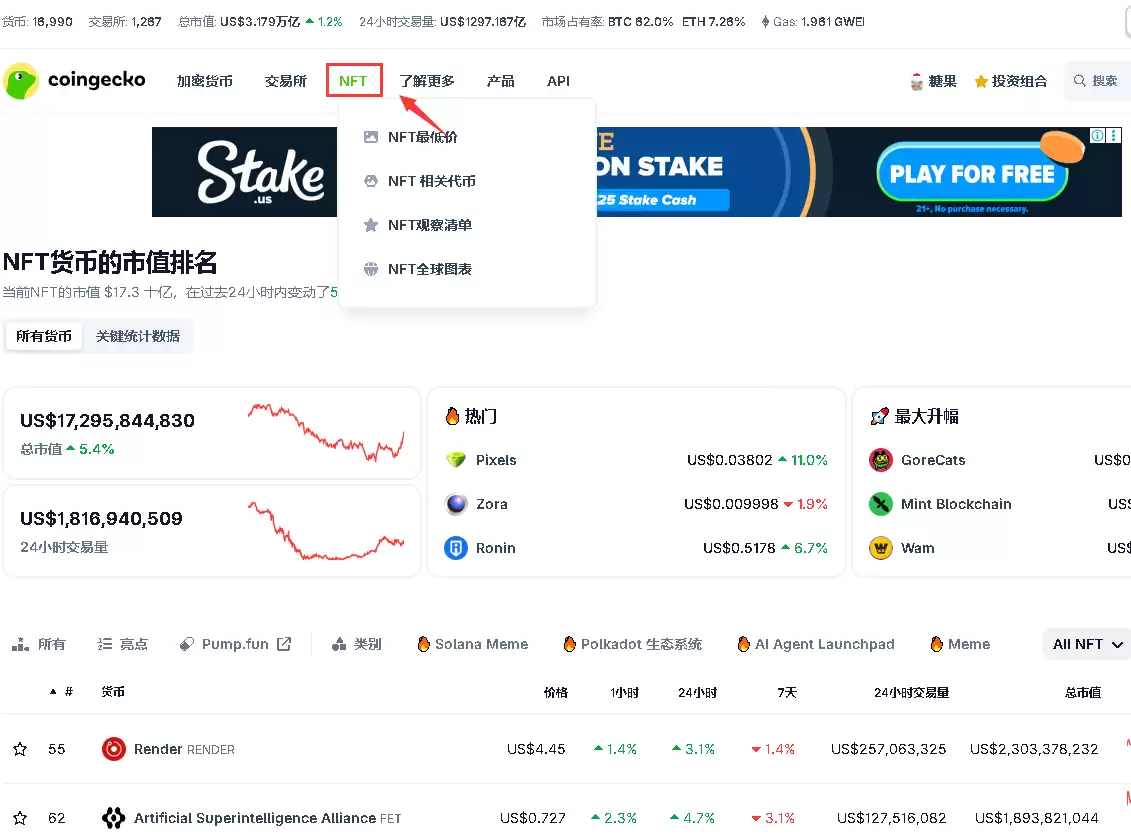Switch to the 关键统计数据 tab
The height and width of the screenshot is (836, 1131).
[x=136, y=336]
